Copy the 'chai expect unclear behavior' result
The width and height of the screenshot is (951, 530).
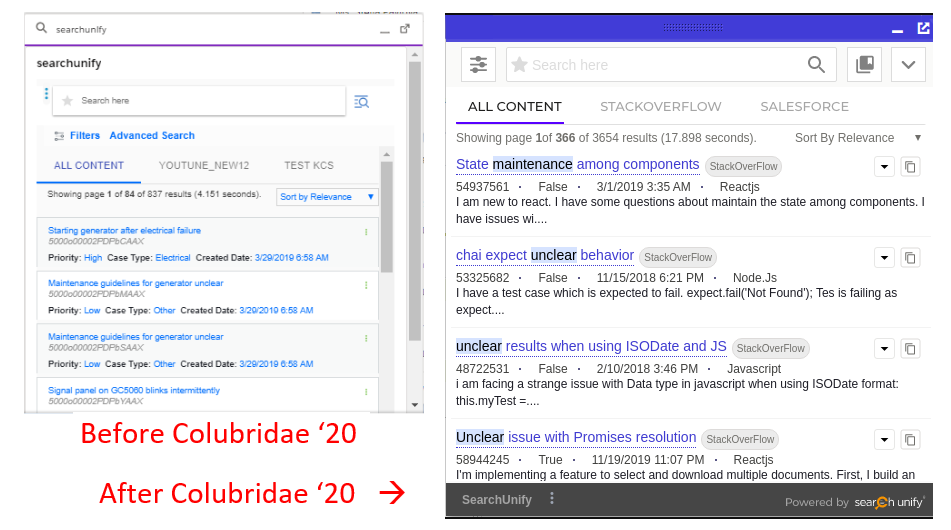tap(910, 258)
